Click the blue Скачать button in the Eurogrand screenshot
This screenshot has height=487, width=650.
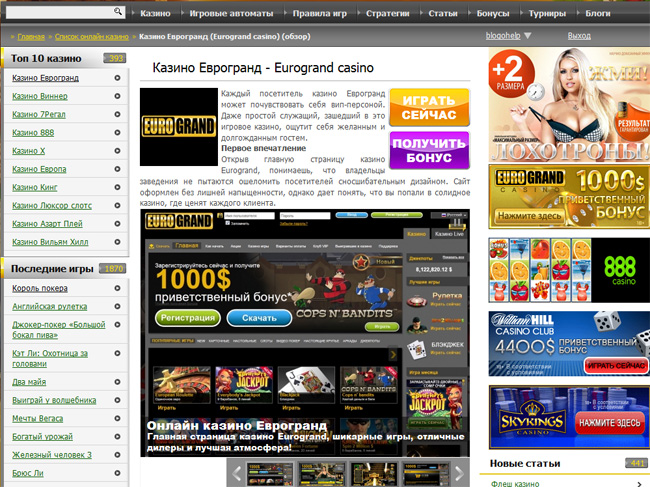(259, 318)
